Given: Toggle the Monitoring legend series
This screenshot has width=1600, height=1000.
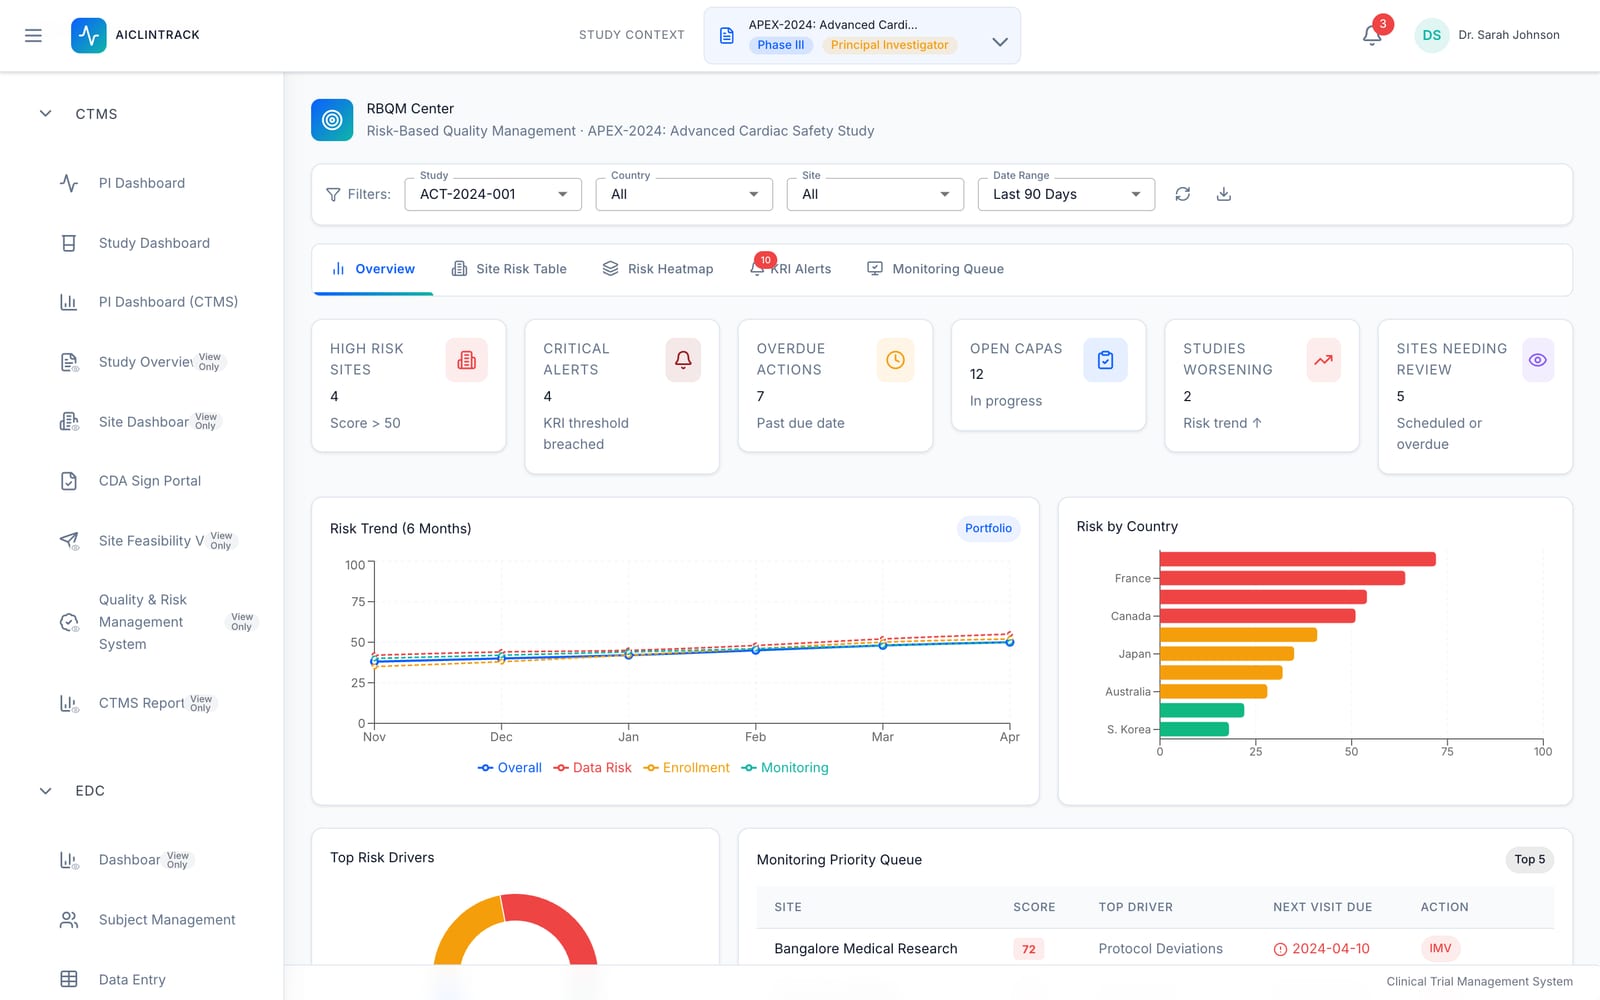Looking at the screenshot, I should click(785, 768).
